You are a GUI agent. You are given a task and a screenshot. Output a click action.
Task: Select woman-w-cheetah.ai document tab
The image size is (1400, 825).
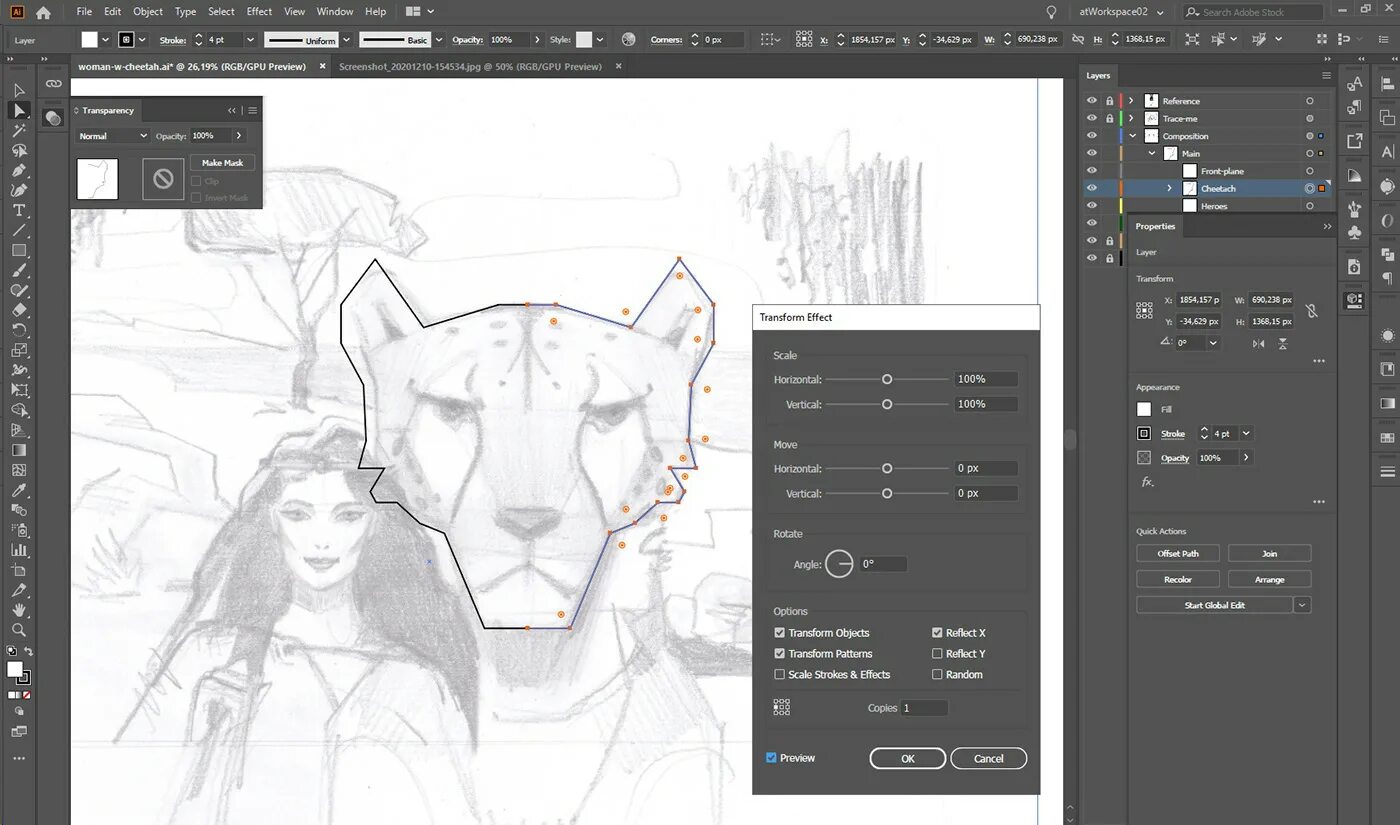[192, 67]
